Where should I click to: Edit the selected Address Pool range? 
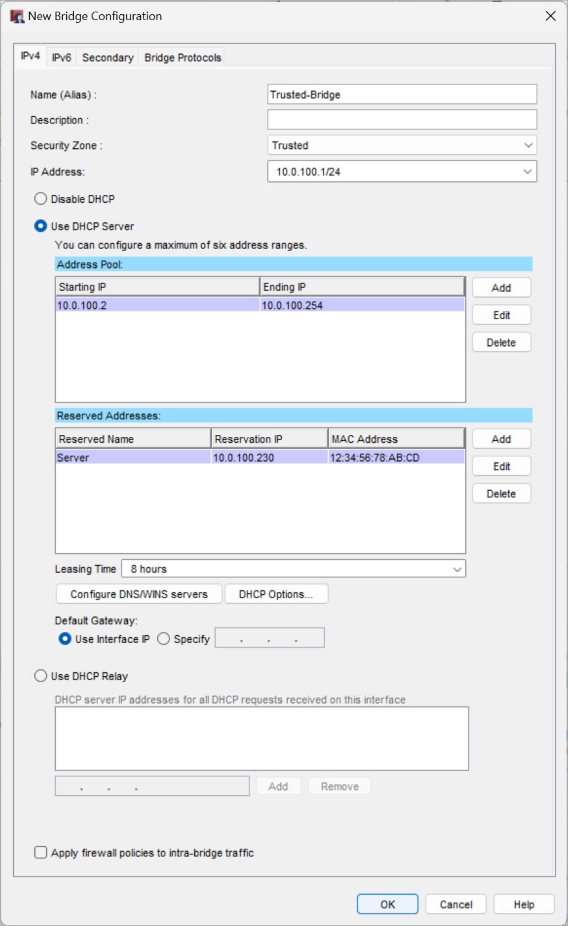(x=501, y=315)
